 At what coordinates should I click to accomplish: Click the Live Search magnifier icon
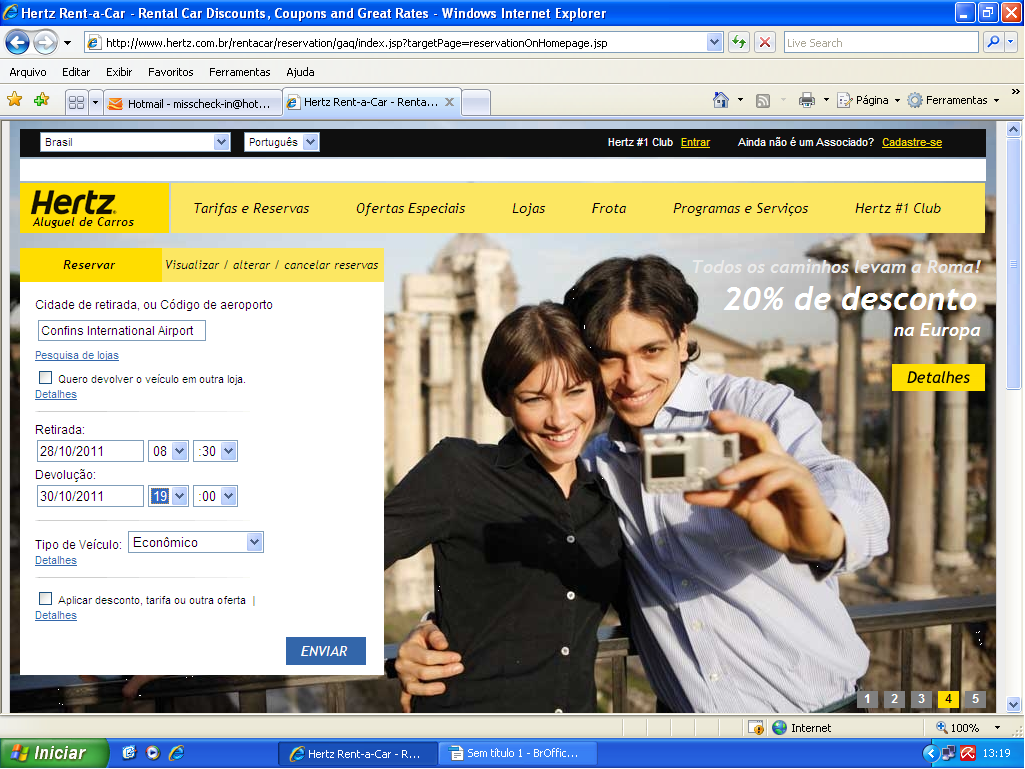pos(993,43)
